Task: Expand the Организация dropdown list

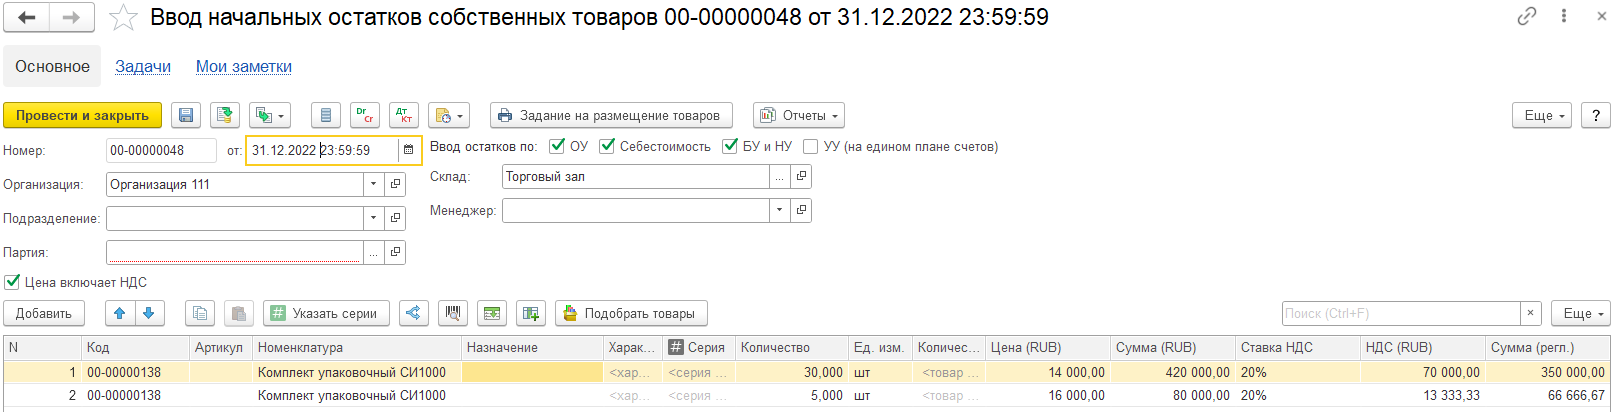Action: [x=373, y=185]
